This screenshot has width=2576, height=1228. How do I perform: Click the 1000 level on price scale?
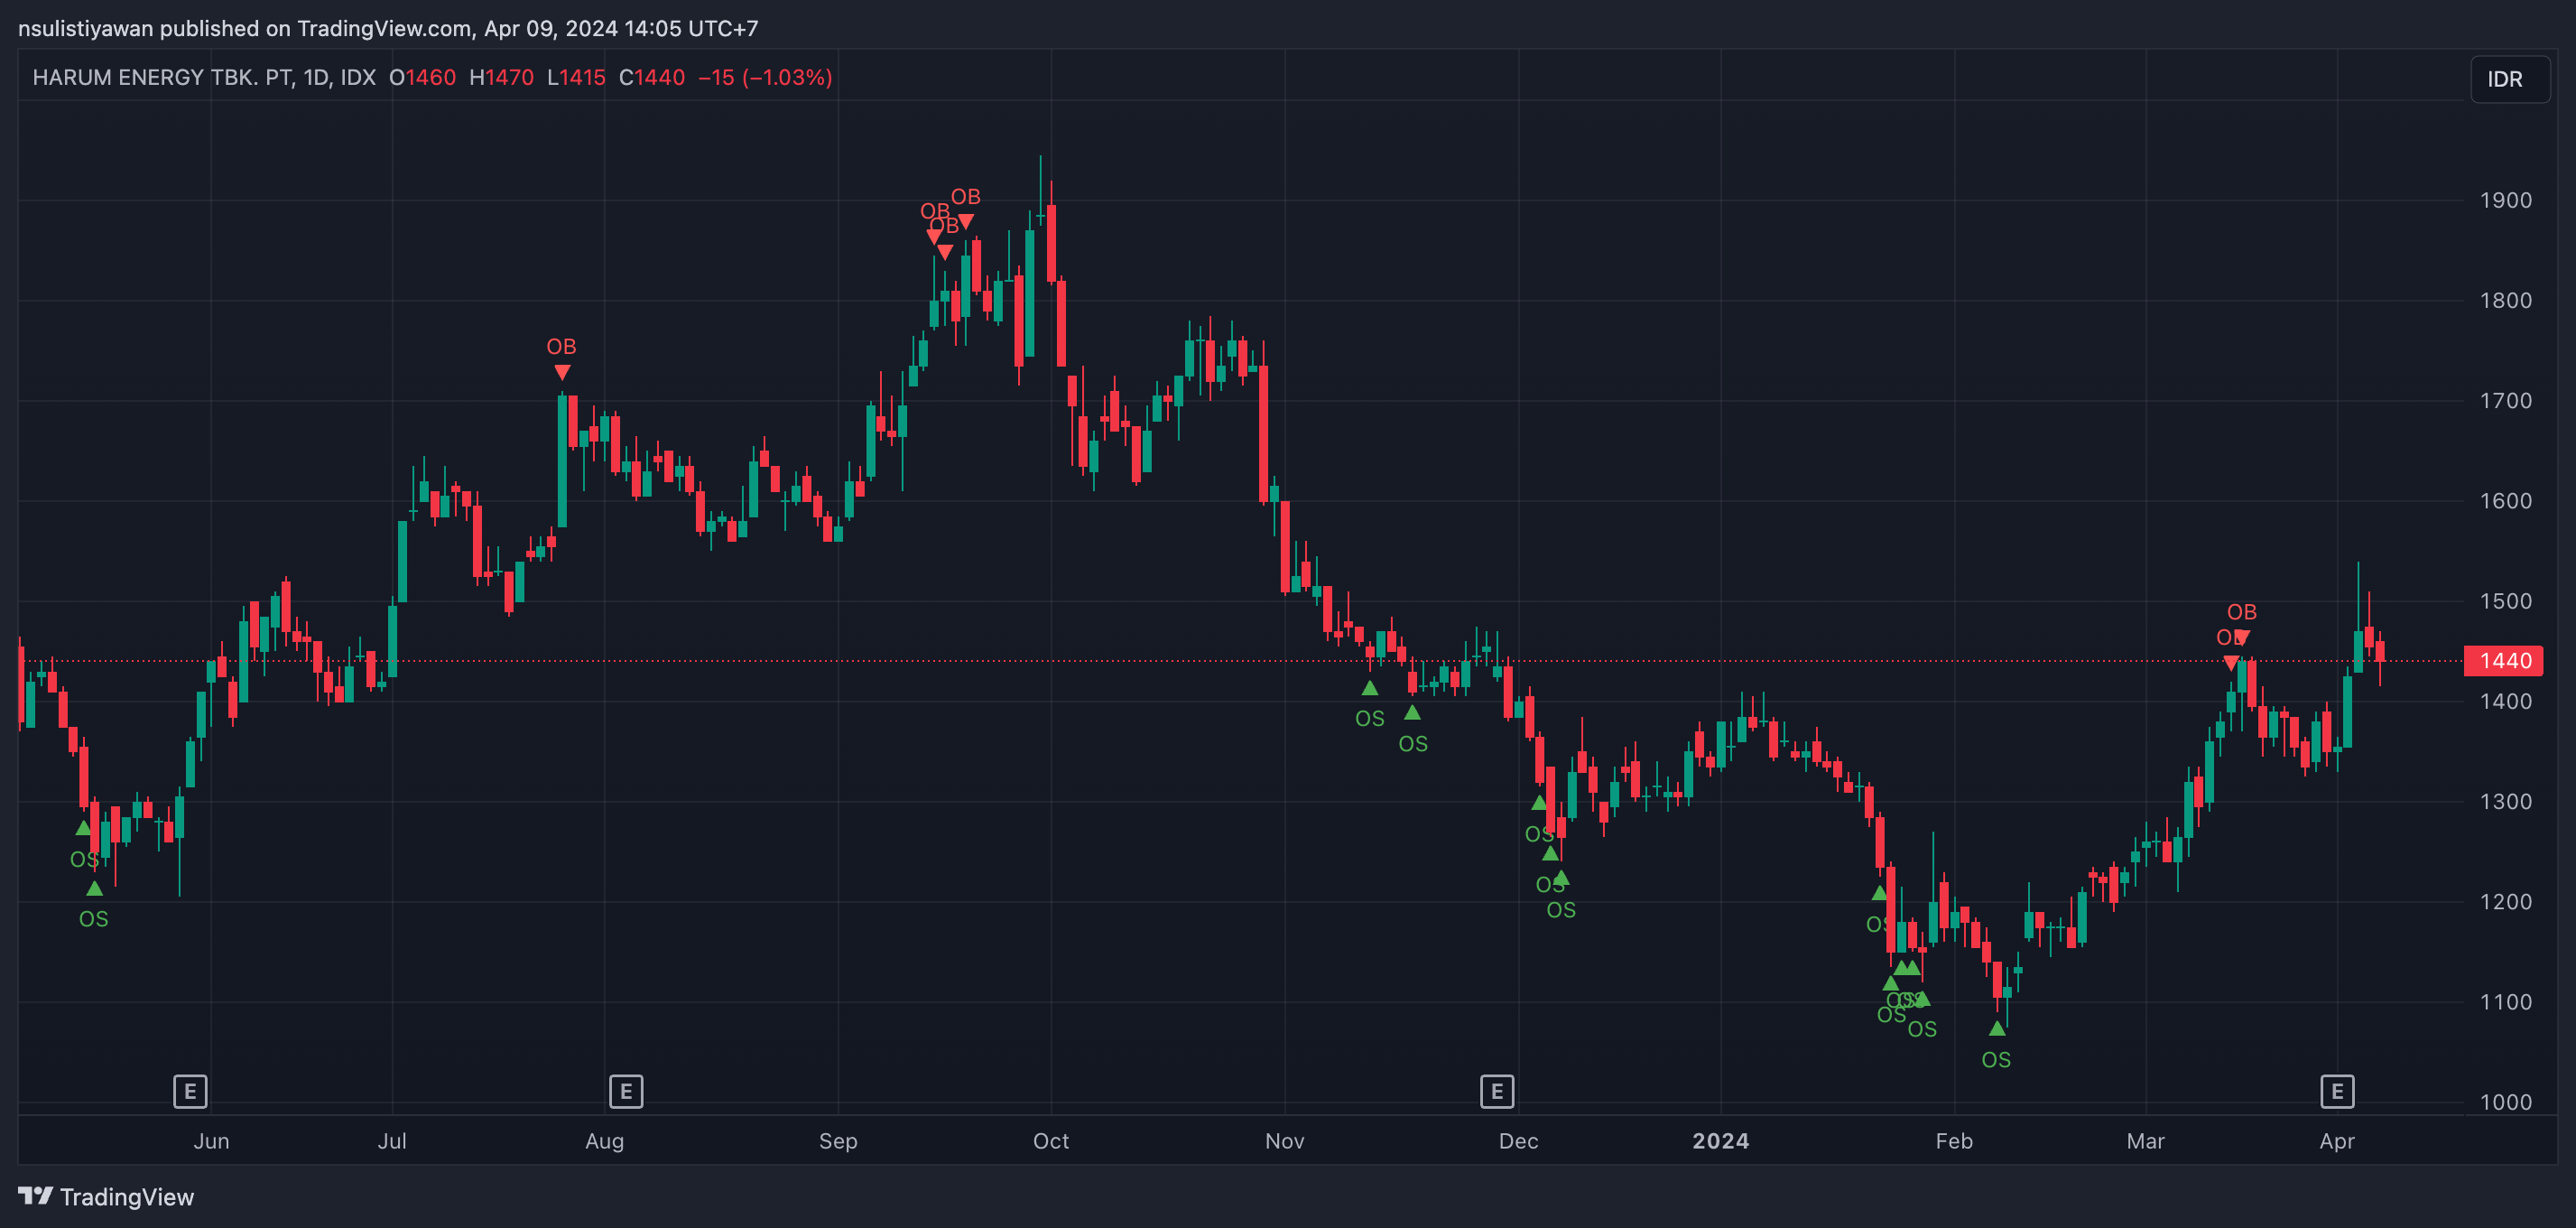pos(2505,1102)
